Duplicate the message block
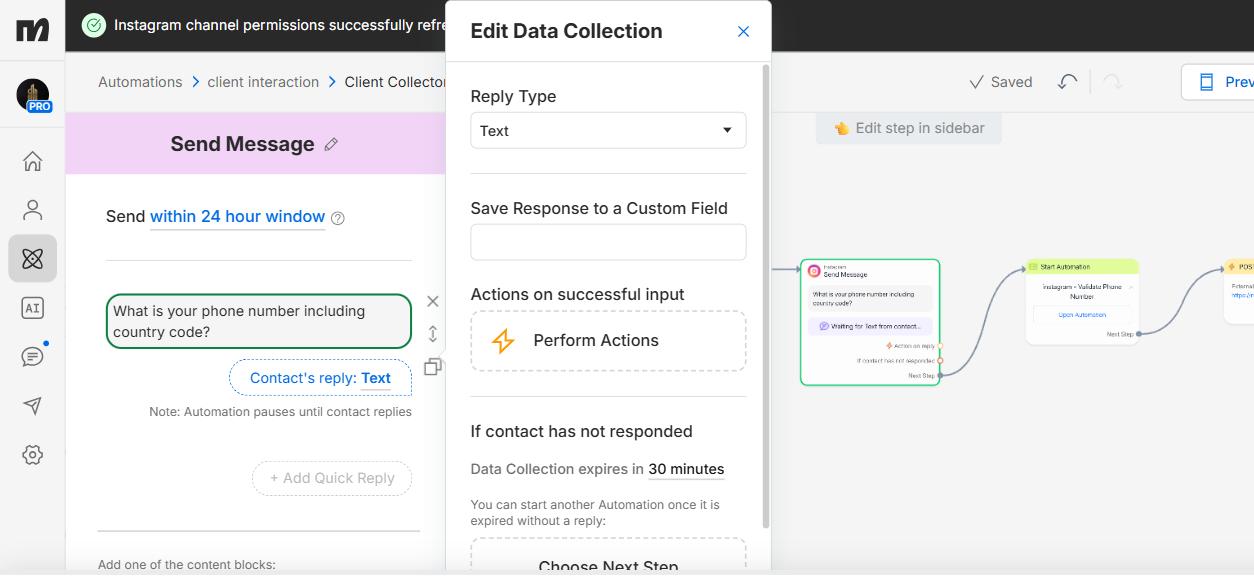The height and width of the screenshot is (581, 1254). (x=432, y=367)
